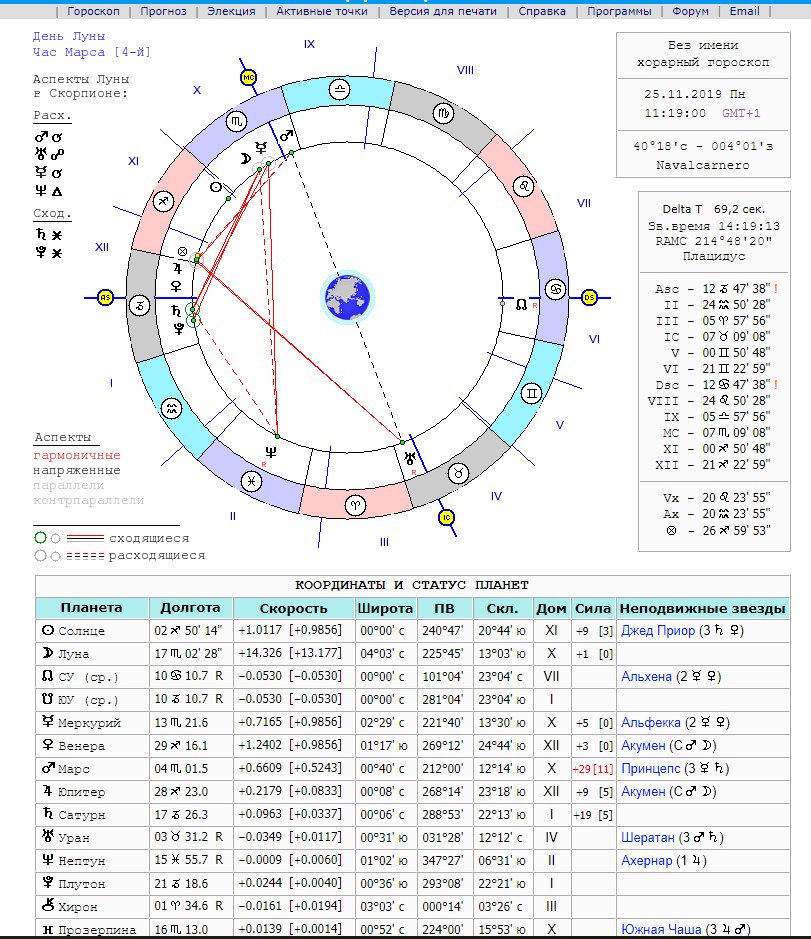This screenshot has height=939, width=811.
Task: Click the AS ascendant marker
Action: (x=105, y=297)
